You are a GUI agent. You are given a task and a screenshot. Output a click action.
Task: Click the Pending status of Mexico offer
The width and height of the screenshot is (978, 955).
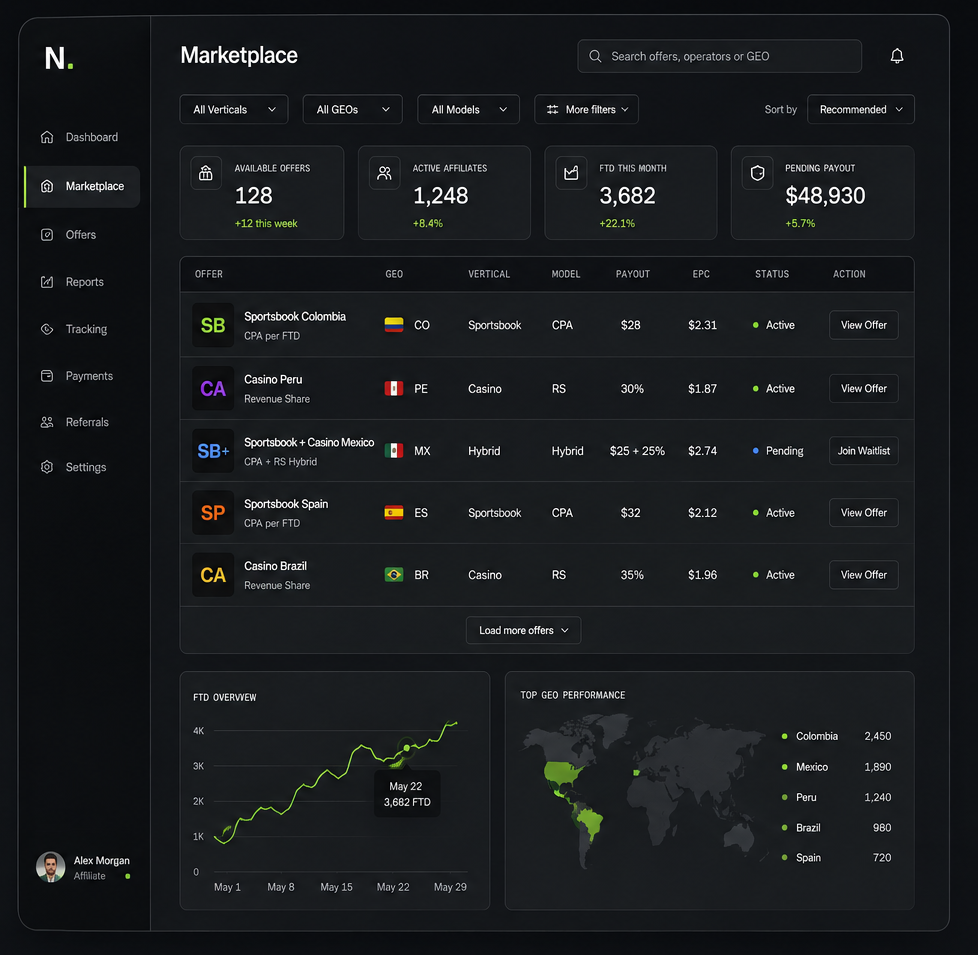pos(778,451)
